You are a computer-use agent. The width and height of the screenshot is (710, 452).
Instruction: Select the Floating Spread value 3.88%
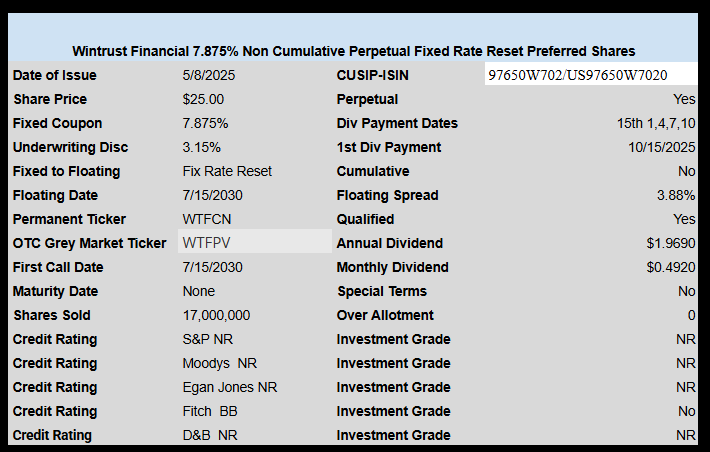click(676, 195)
